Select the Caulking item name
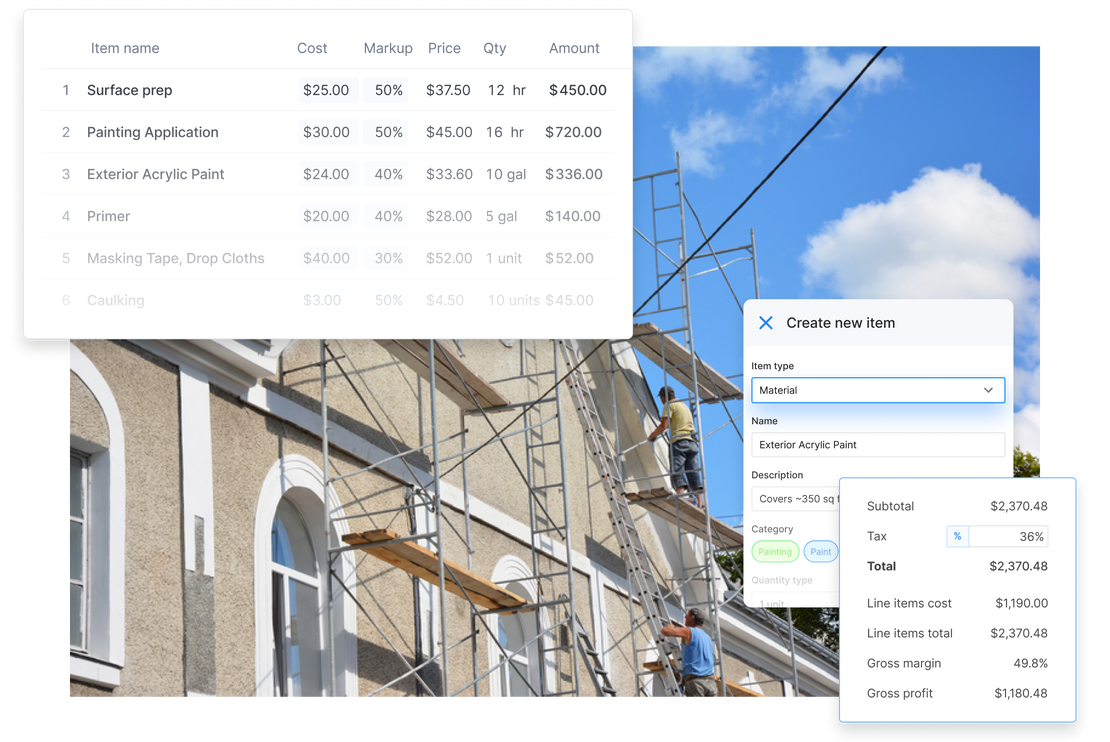 pos(115,300)
